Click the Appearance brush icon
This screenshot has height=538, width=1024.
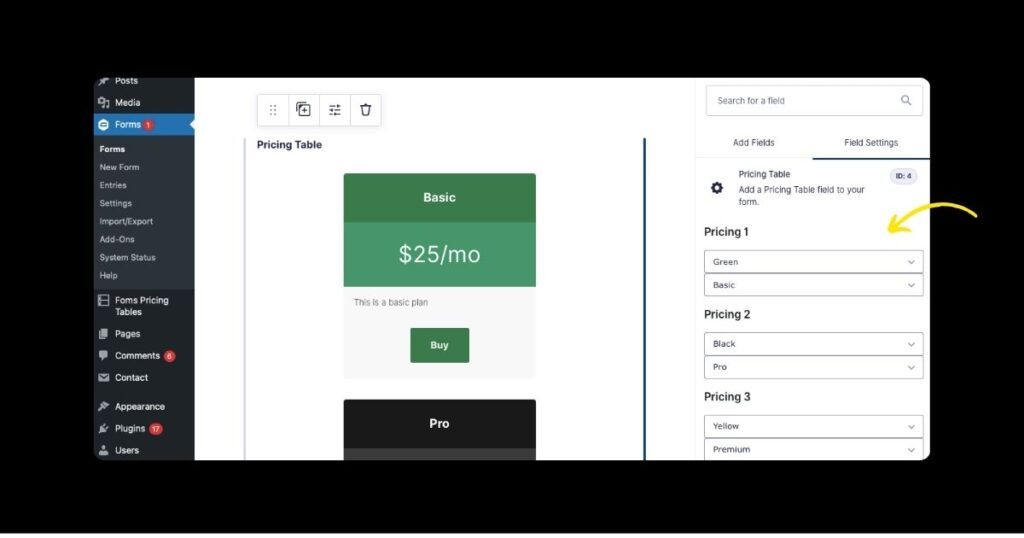(x=103, y=407)
